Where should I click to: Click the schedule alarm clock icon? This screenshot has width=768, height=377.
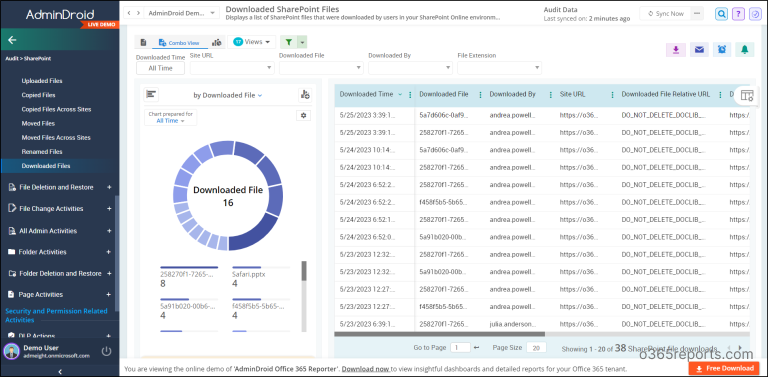pos(722,49)
